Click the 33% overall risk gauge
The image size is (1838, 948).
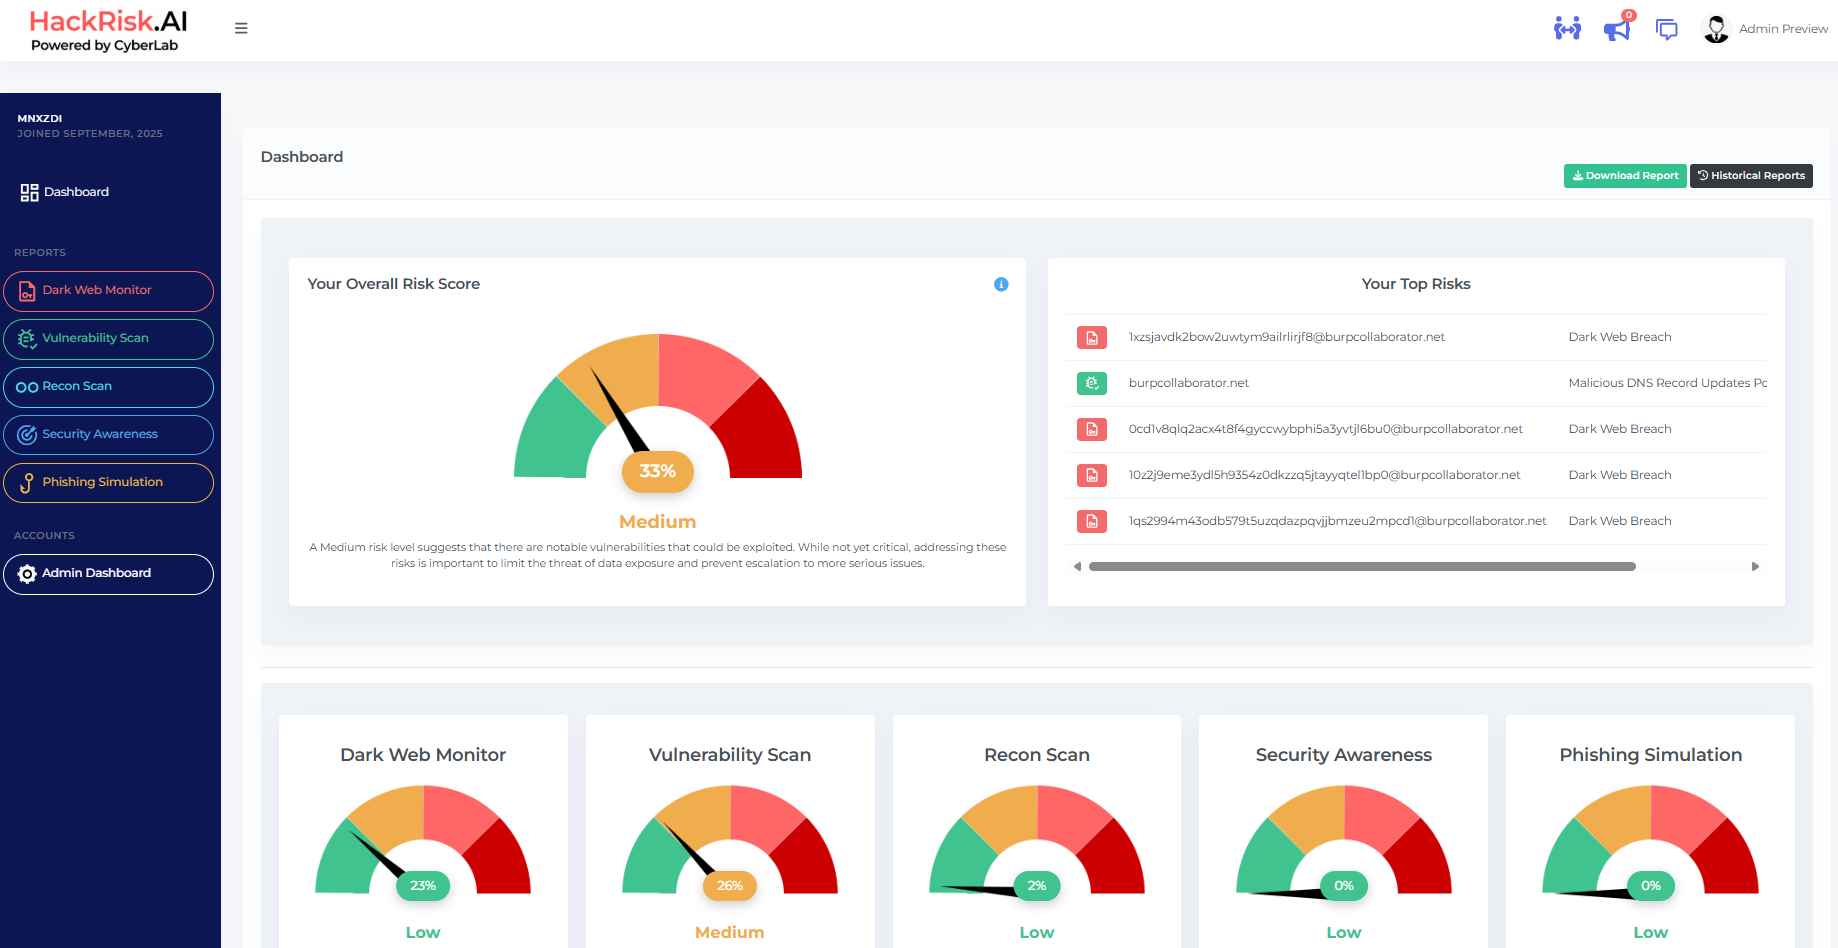[658, 412]
